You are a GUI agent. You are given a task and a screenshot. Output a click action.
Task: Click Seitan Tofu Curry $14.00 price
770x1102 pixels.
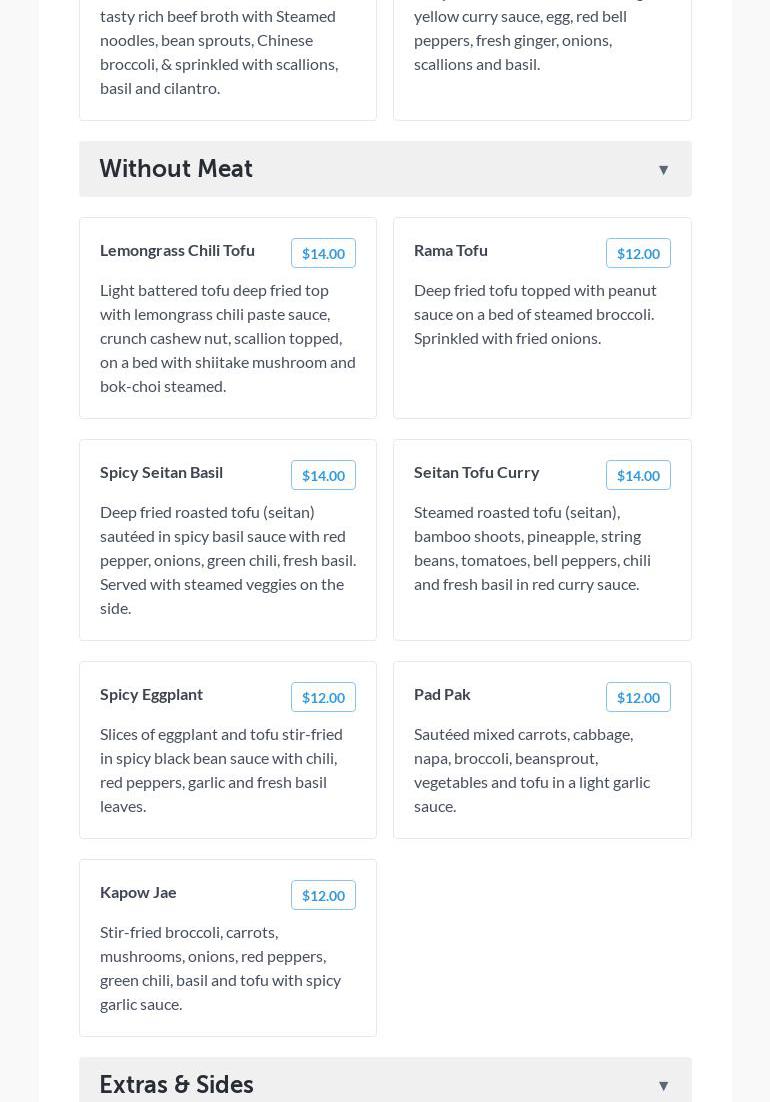(x=638, y=476)
